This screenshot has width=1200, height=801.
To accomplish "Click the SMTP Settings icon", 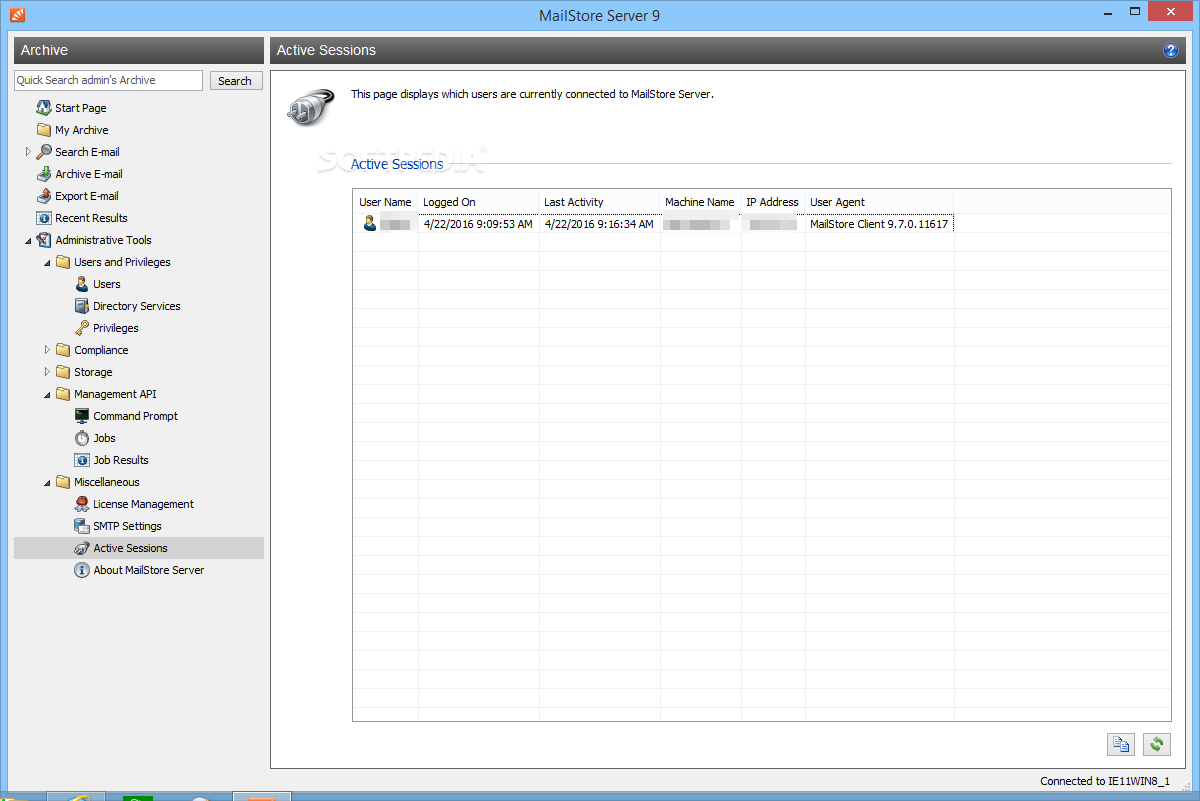I will click(x=82, y=526).
